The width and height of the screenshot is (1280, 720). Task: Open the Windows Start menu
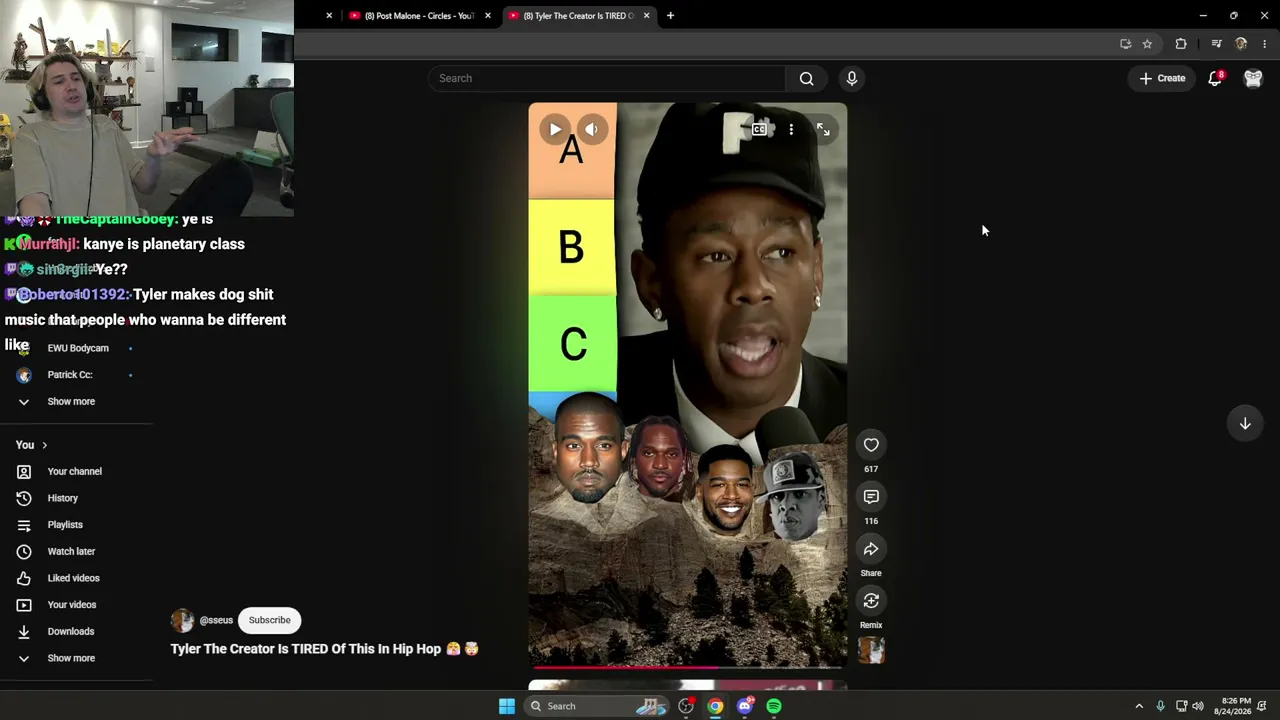pos(507,706)
